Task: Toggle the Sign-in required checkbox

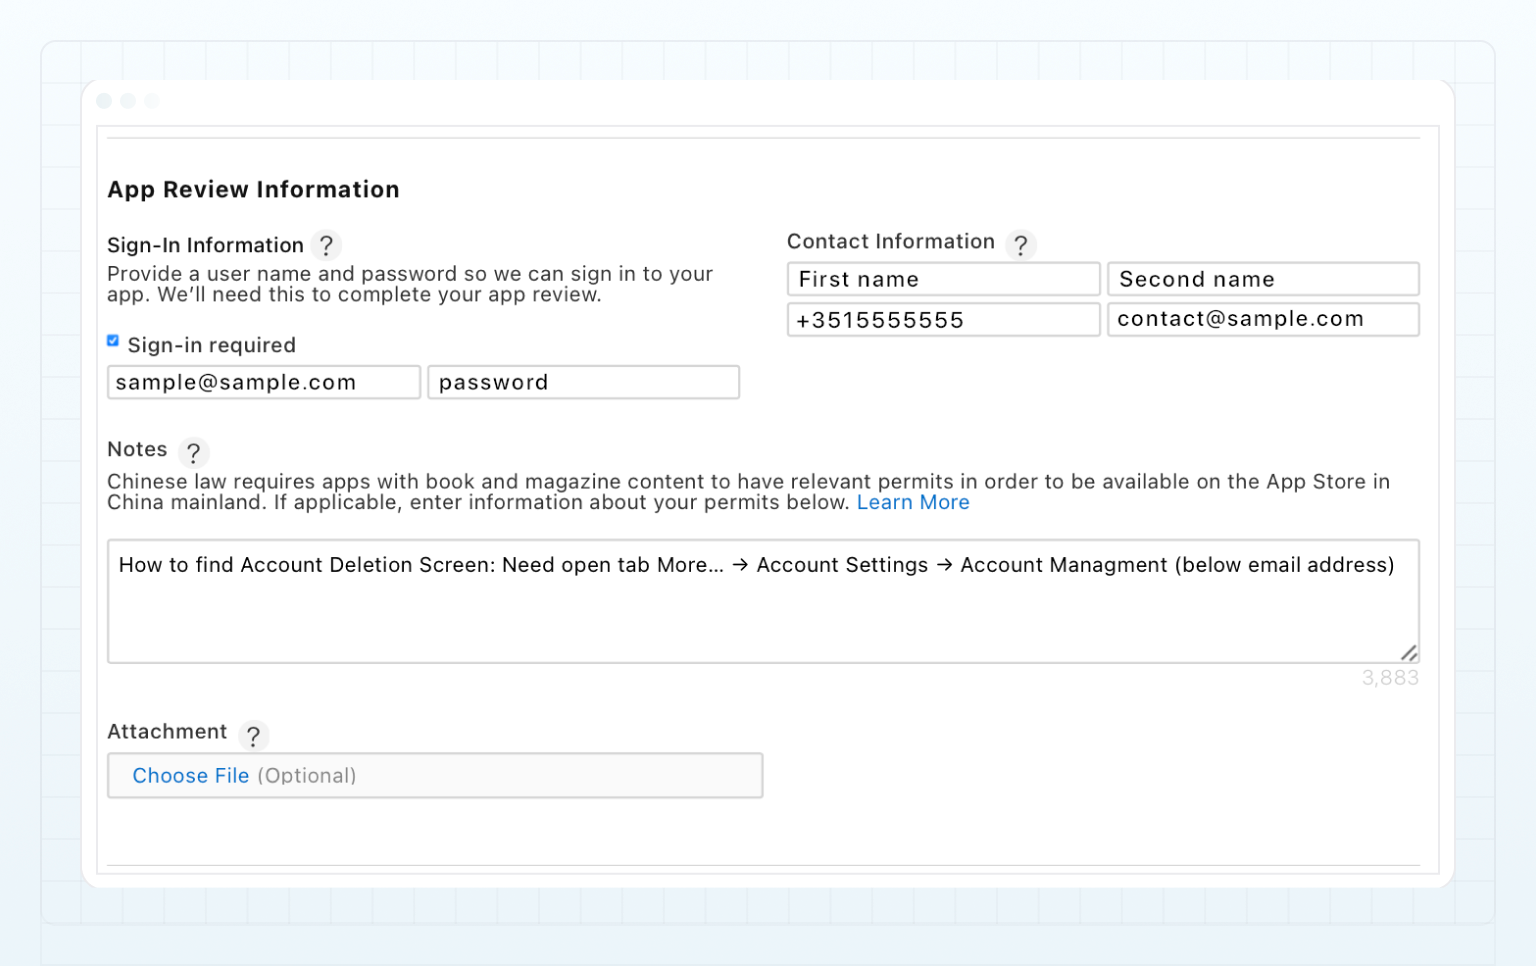Action: (x=113, y=341)
